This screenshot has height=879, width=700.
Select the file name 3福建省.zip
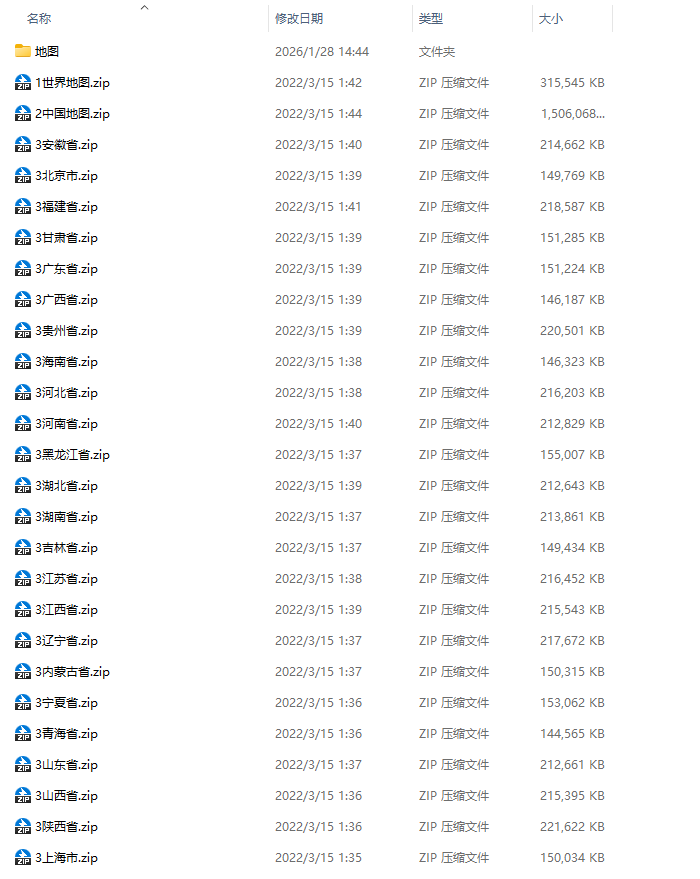tap(66, 207)
